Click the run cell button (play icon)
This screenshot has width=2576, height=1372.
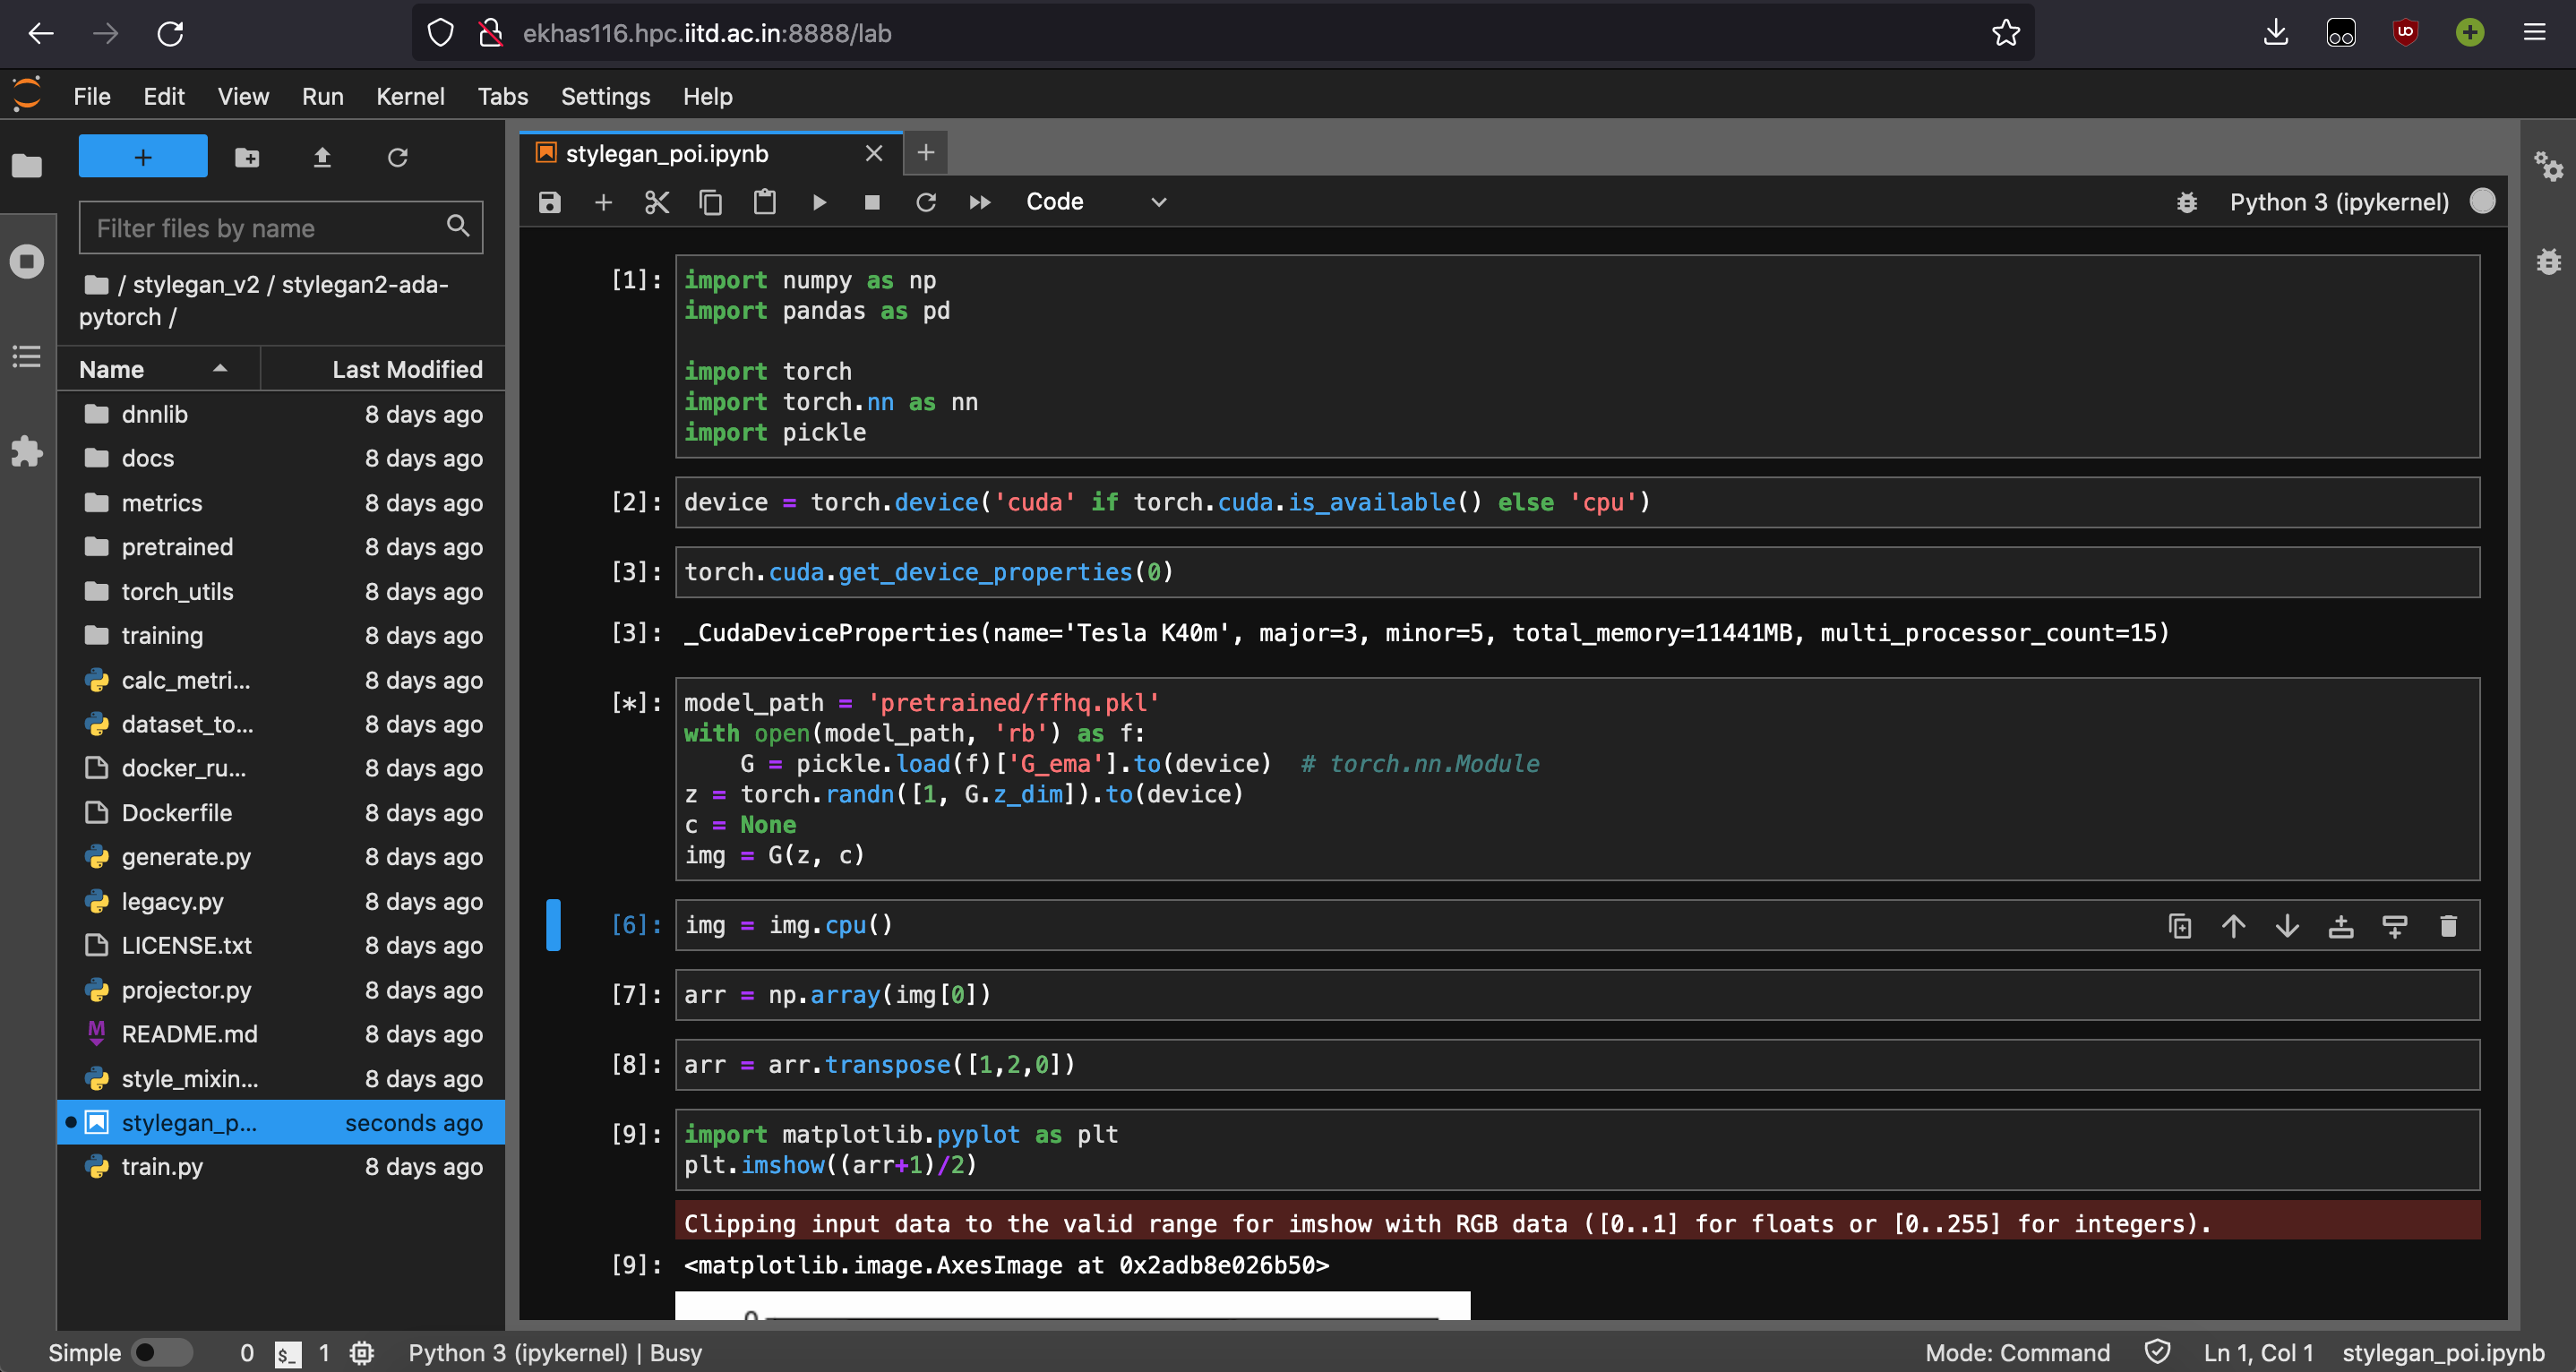click(x=818, y=202)
